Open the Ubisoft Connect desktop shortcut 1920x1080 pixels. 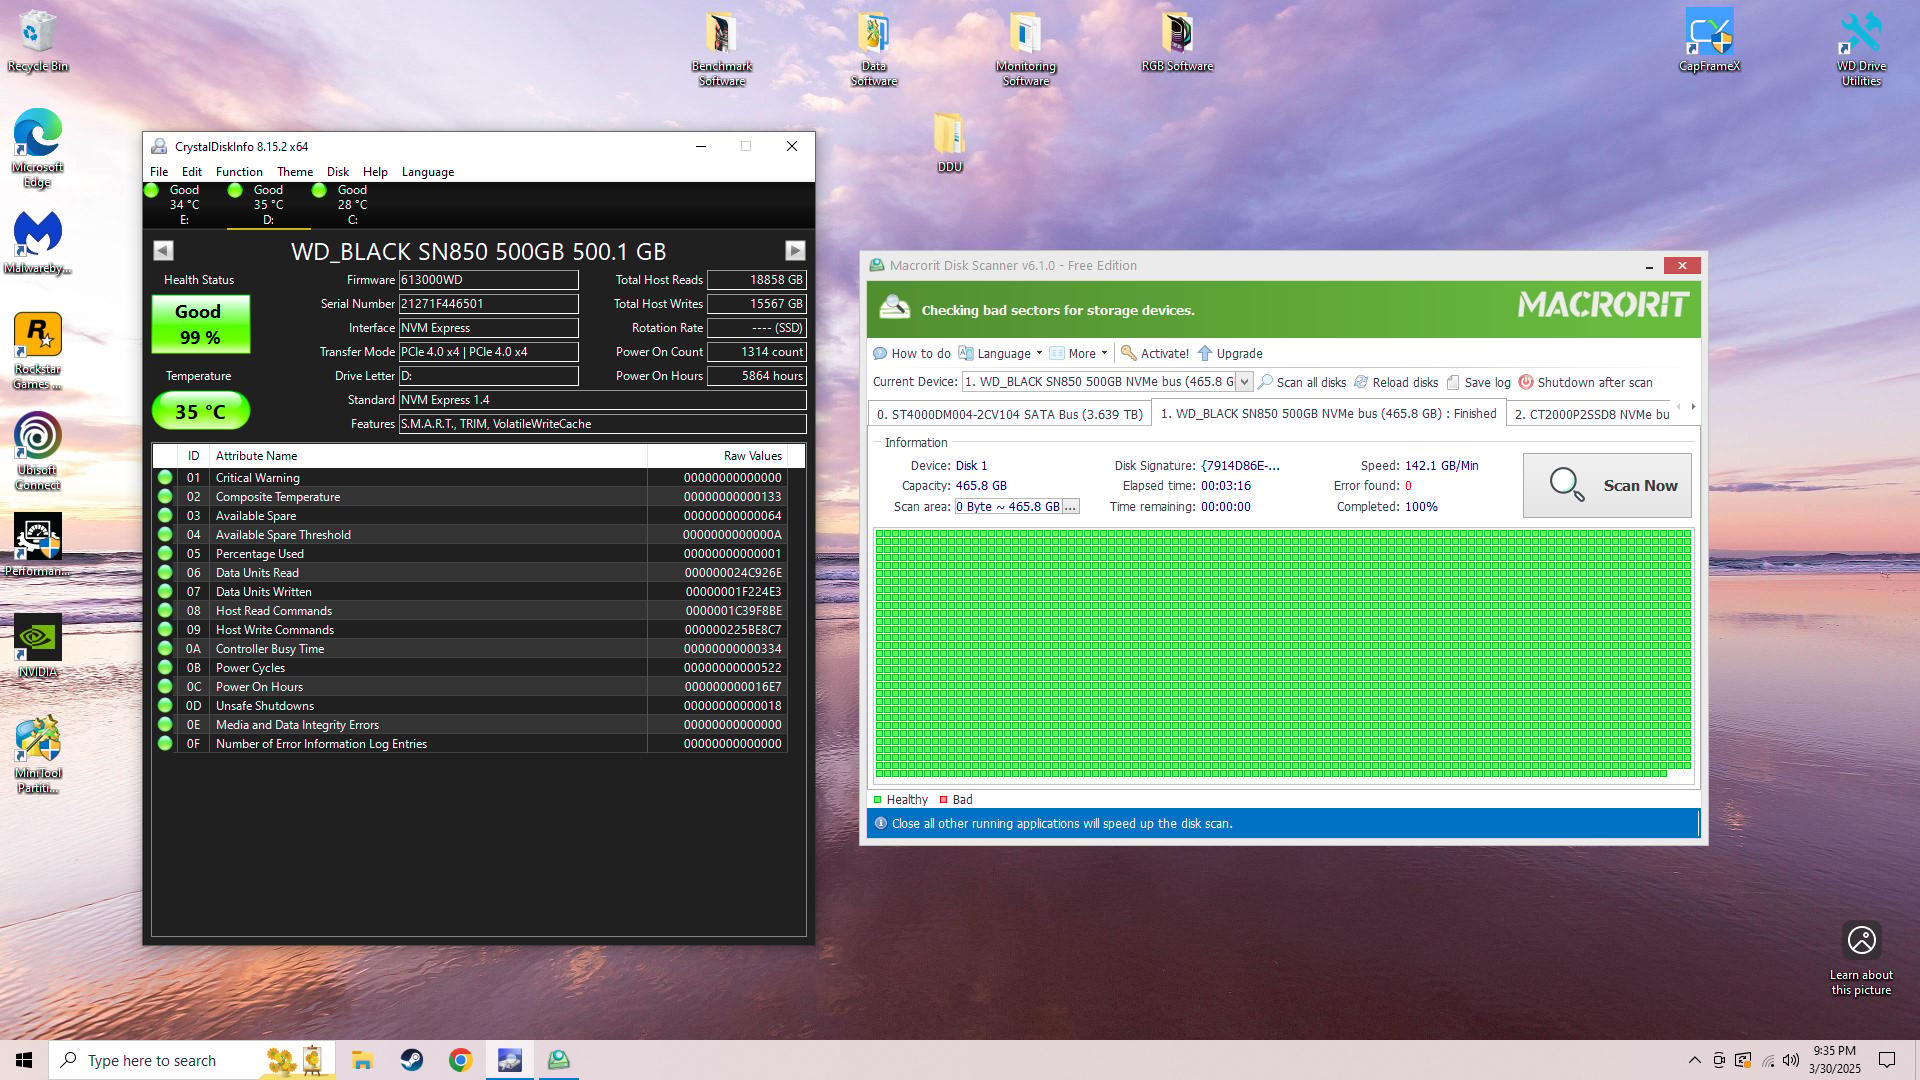pos(38,451)
